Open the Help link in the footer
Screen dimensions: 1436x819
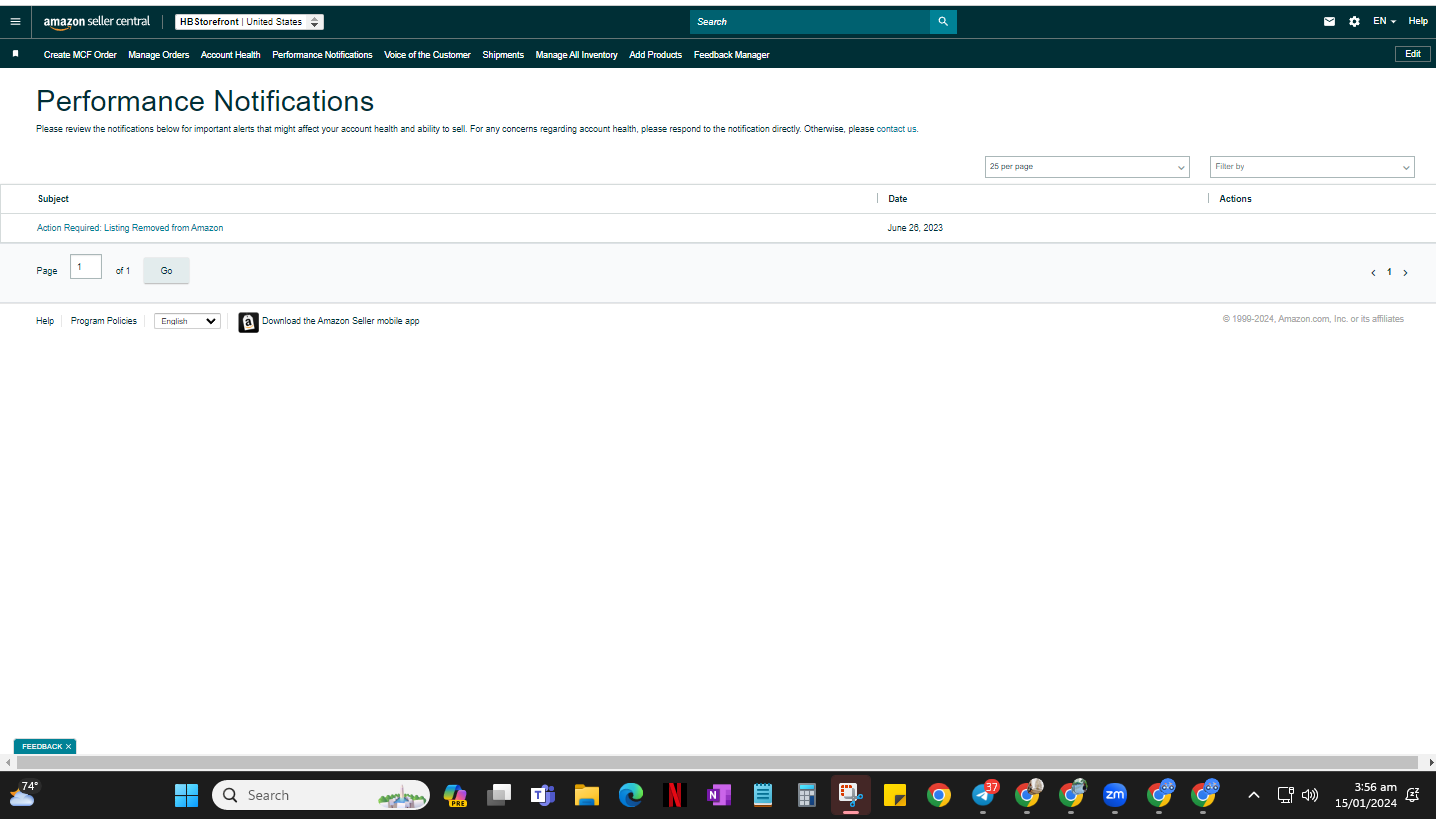click(x=45, y=321)
